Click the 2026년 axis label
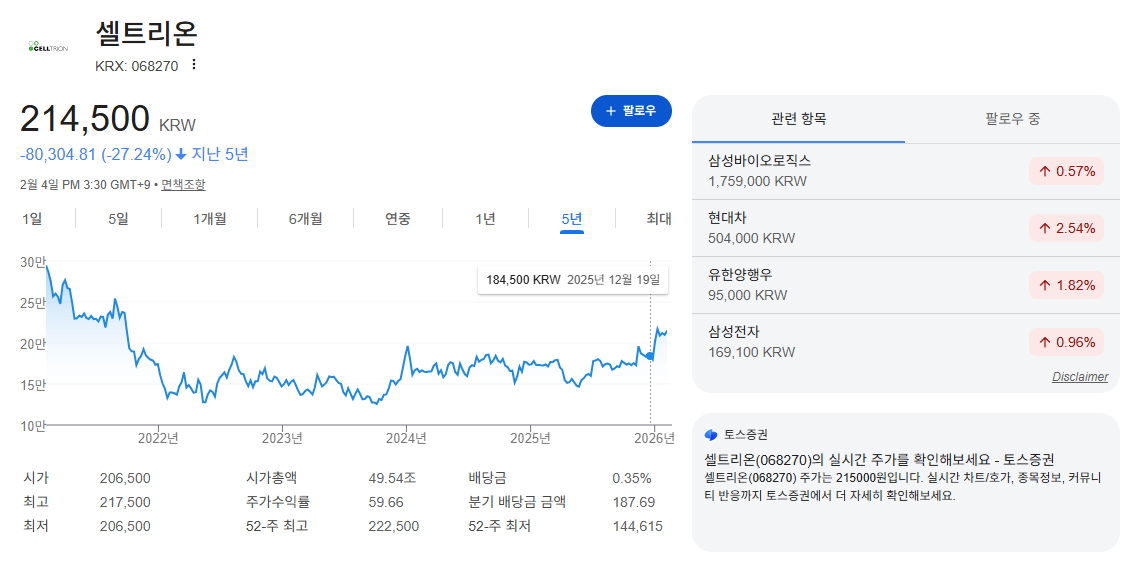This screenshot has height=564, width=1131. (653, 438)
